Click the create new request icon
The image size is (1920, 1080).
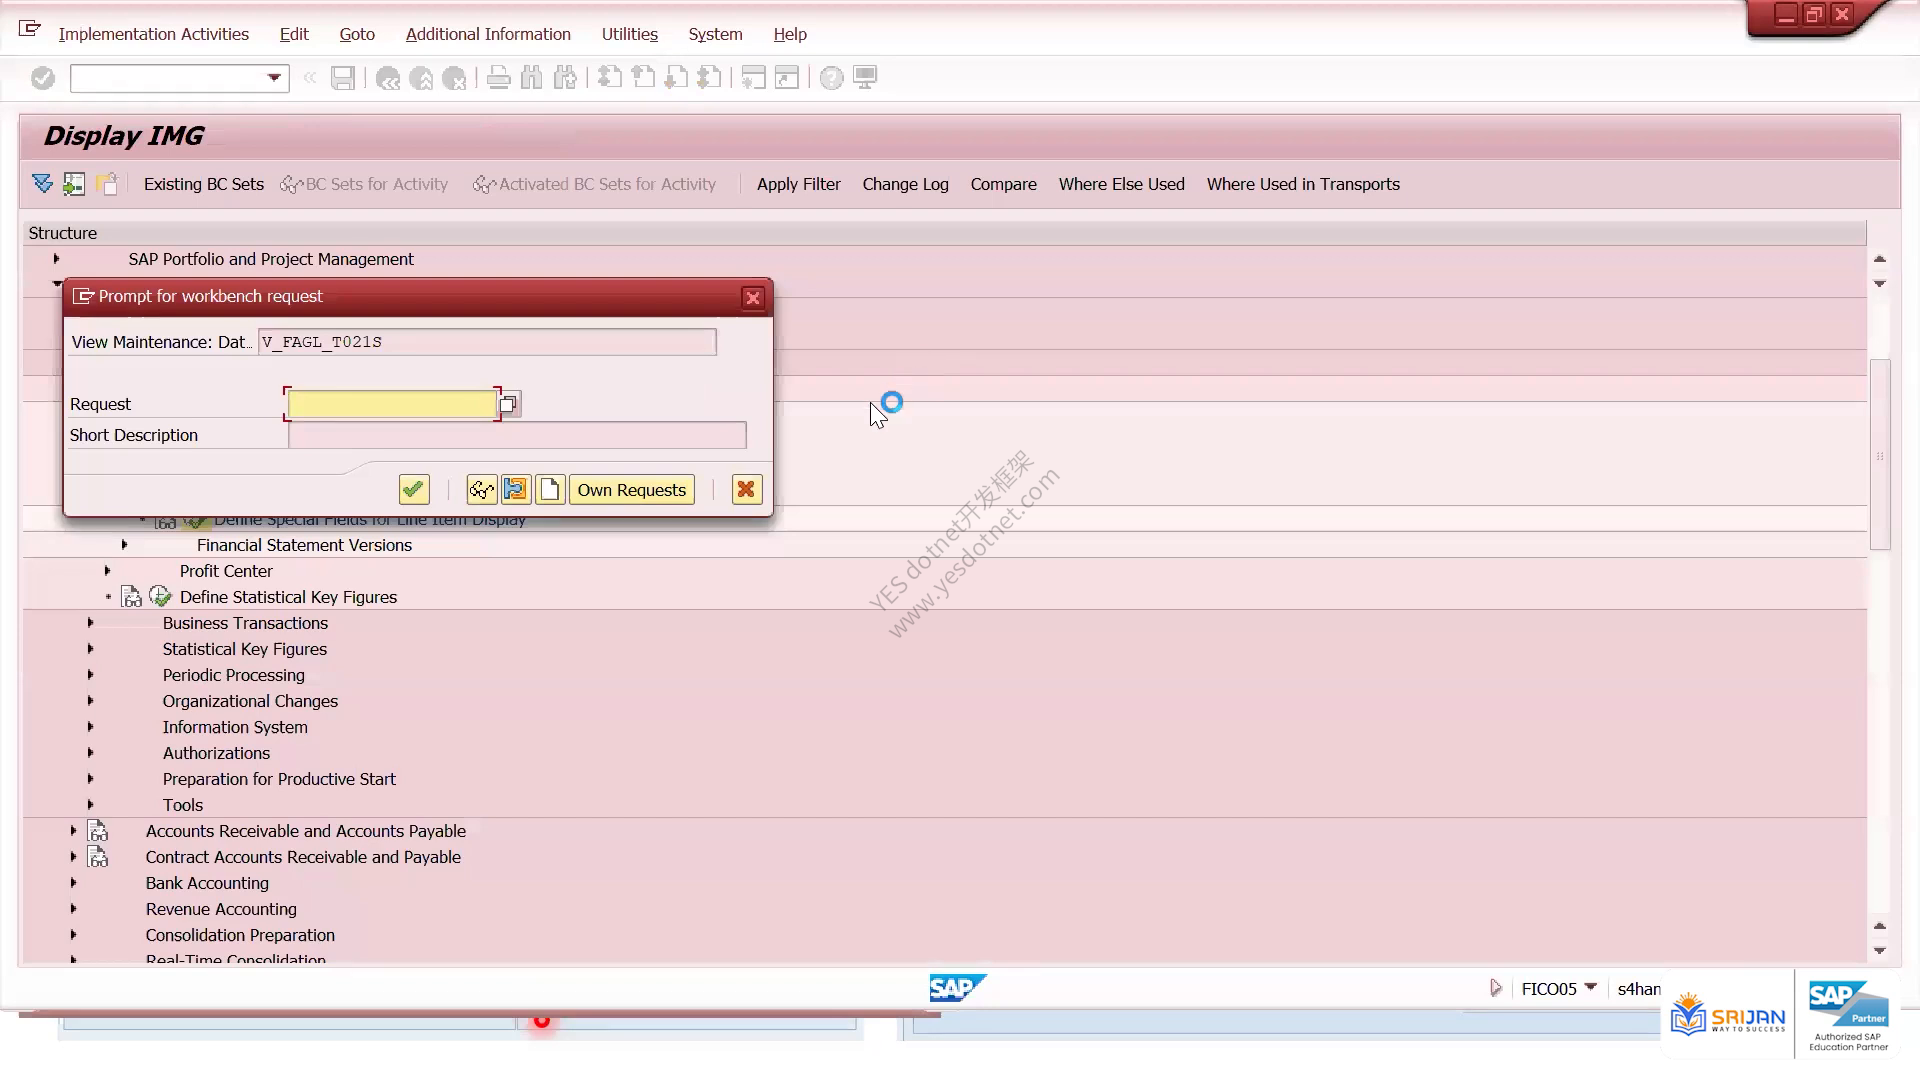pyautogui.click(x=550, y=490)
